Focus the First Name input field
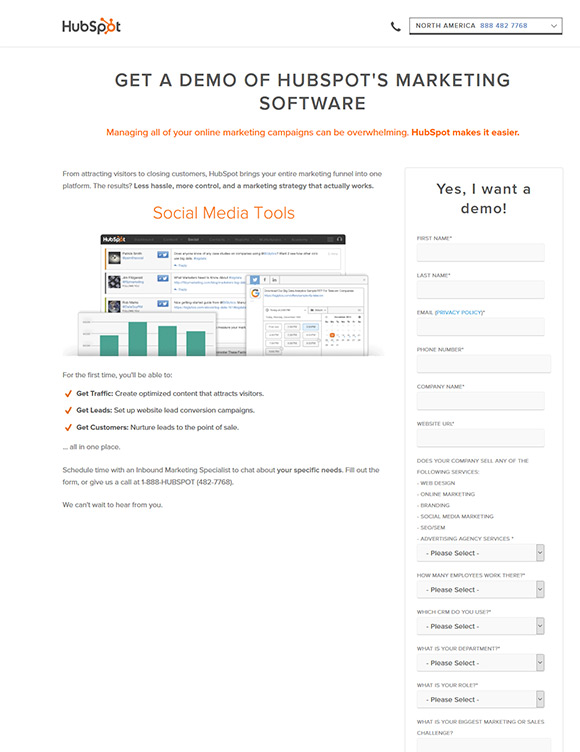Image resolution: width=580 pixels, height=752 pixels. (x=480, y=252)
